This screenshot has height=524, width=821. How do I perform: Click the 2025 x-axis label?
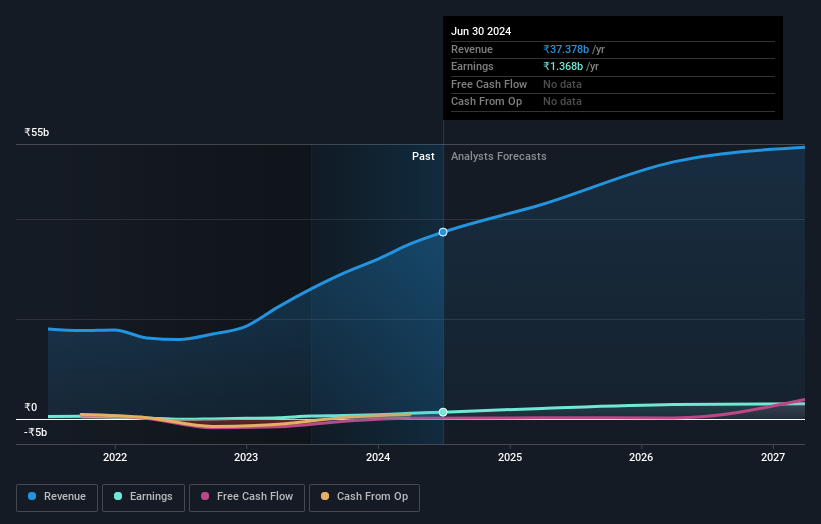pyautogui.click(x=510, y=457)
